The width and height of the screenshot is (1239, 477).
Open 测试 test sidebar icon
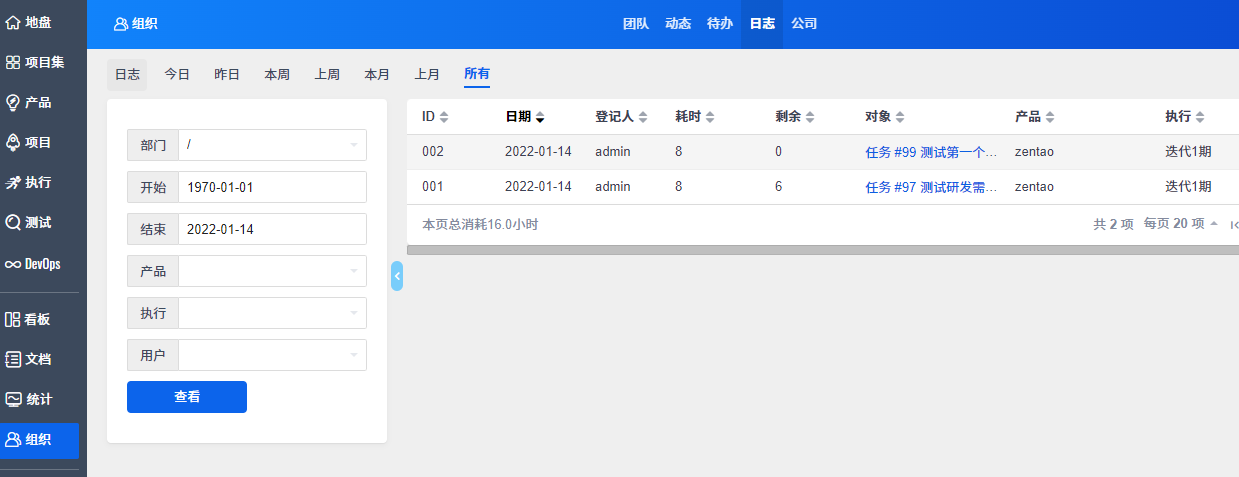tap(14, 222)
